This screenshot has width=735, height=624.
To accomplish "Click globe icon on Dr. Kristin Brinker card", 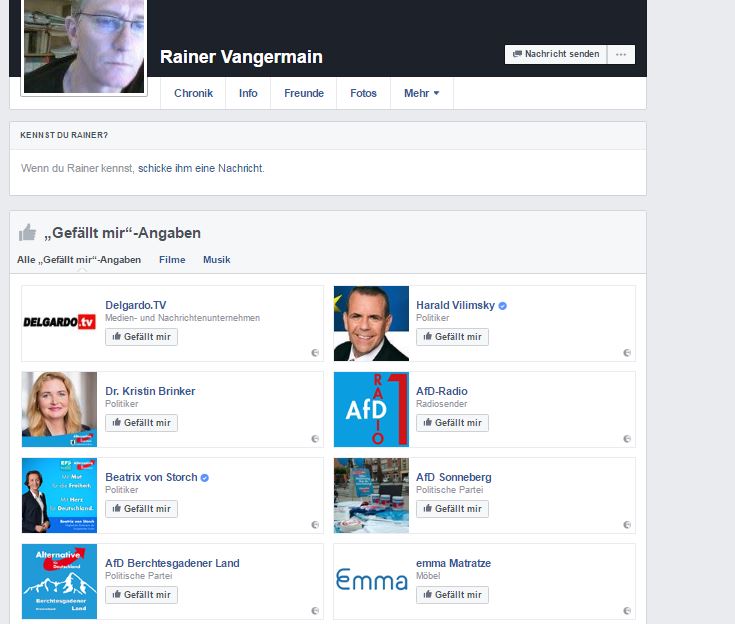I will click(x=315, y=438).
